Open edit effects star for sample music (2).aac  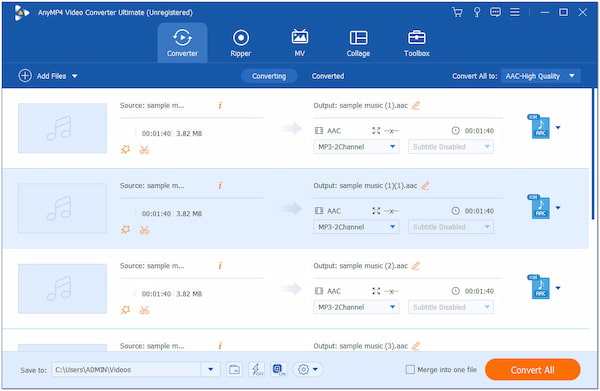click(126, 310)
